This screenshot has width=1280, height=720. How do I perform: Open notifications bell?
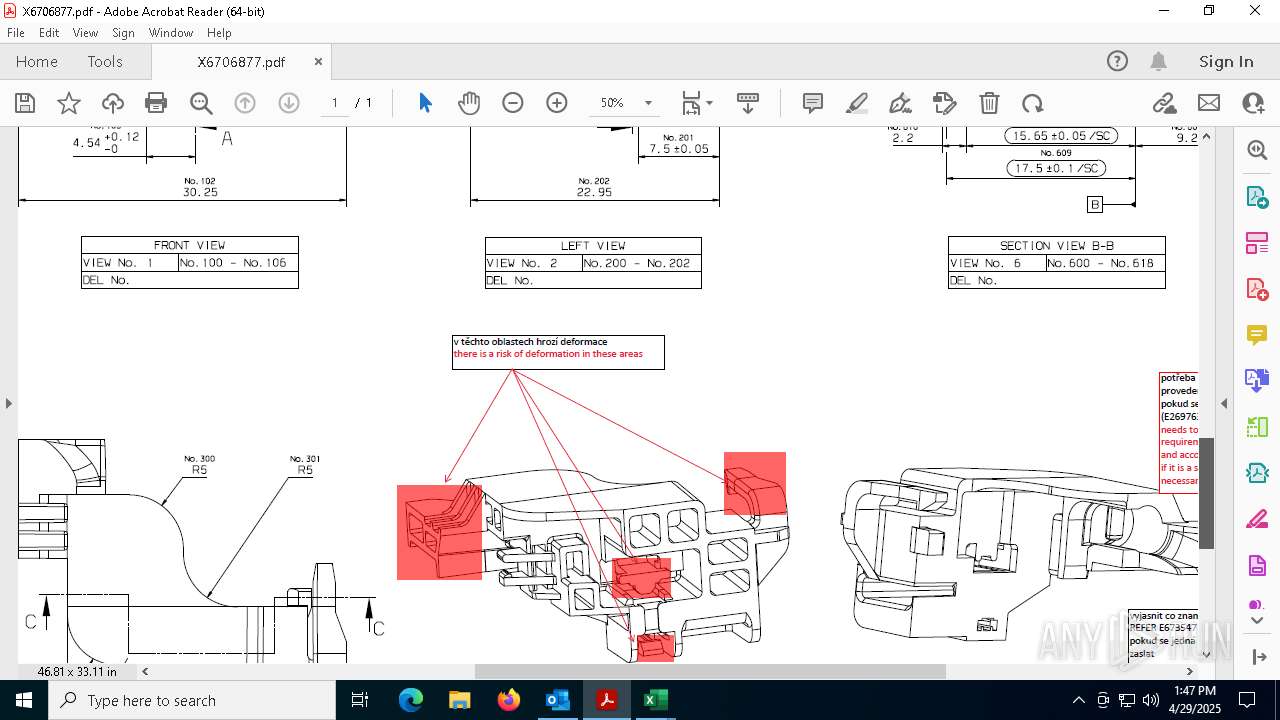tap(1158, 61)
